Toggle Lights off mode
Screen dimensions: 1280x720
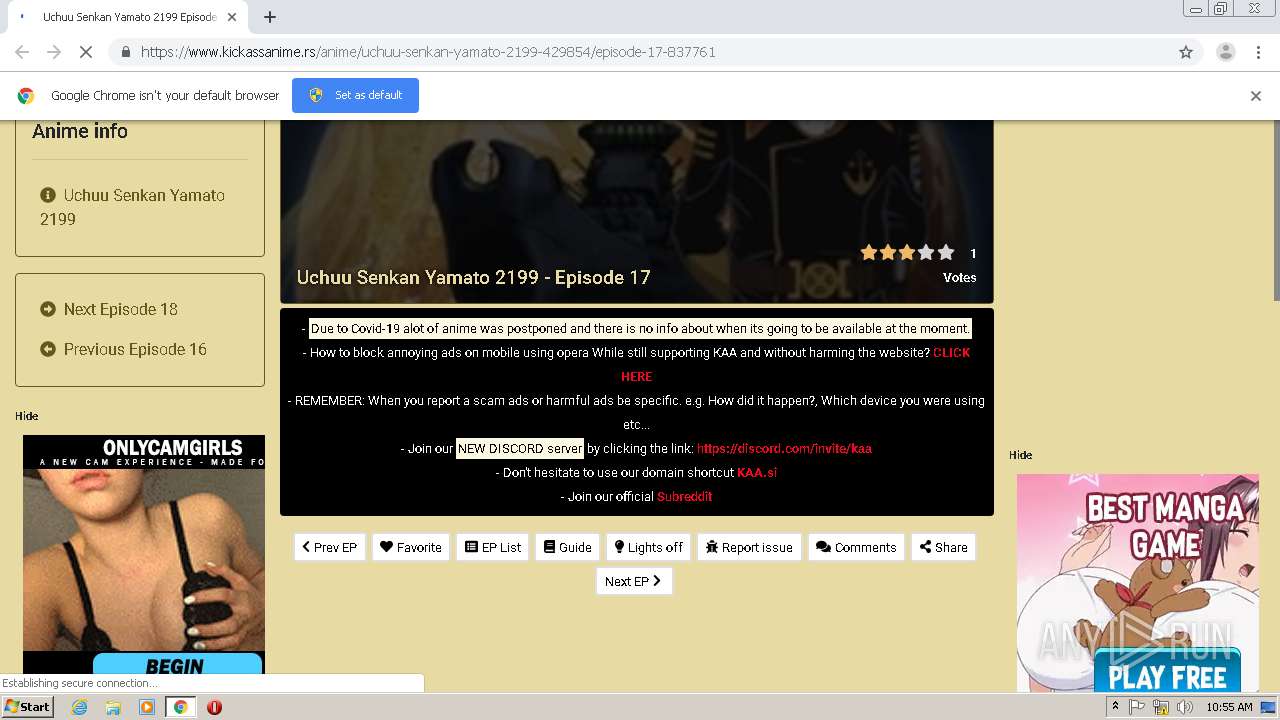649,547
